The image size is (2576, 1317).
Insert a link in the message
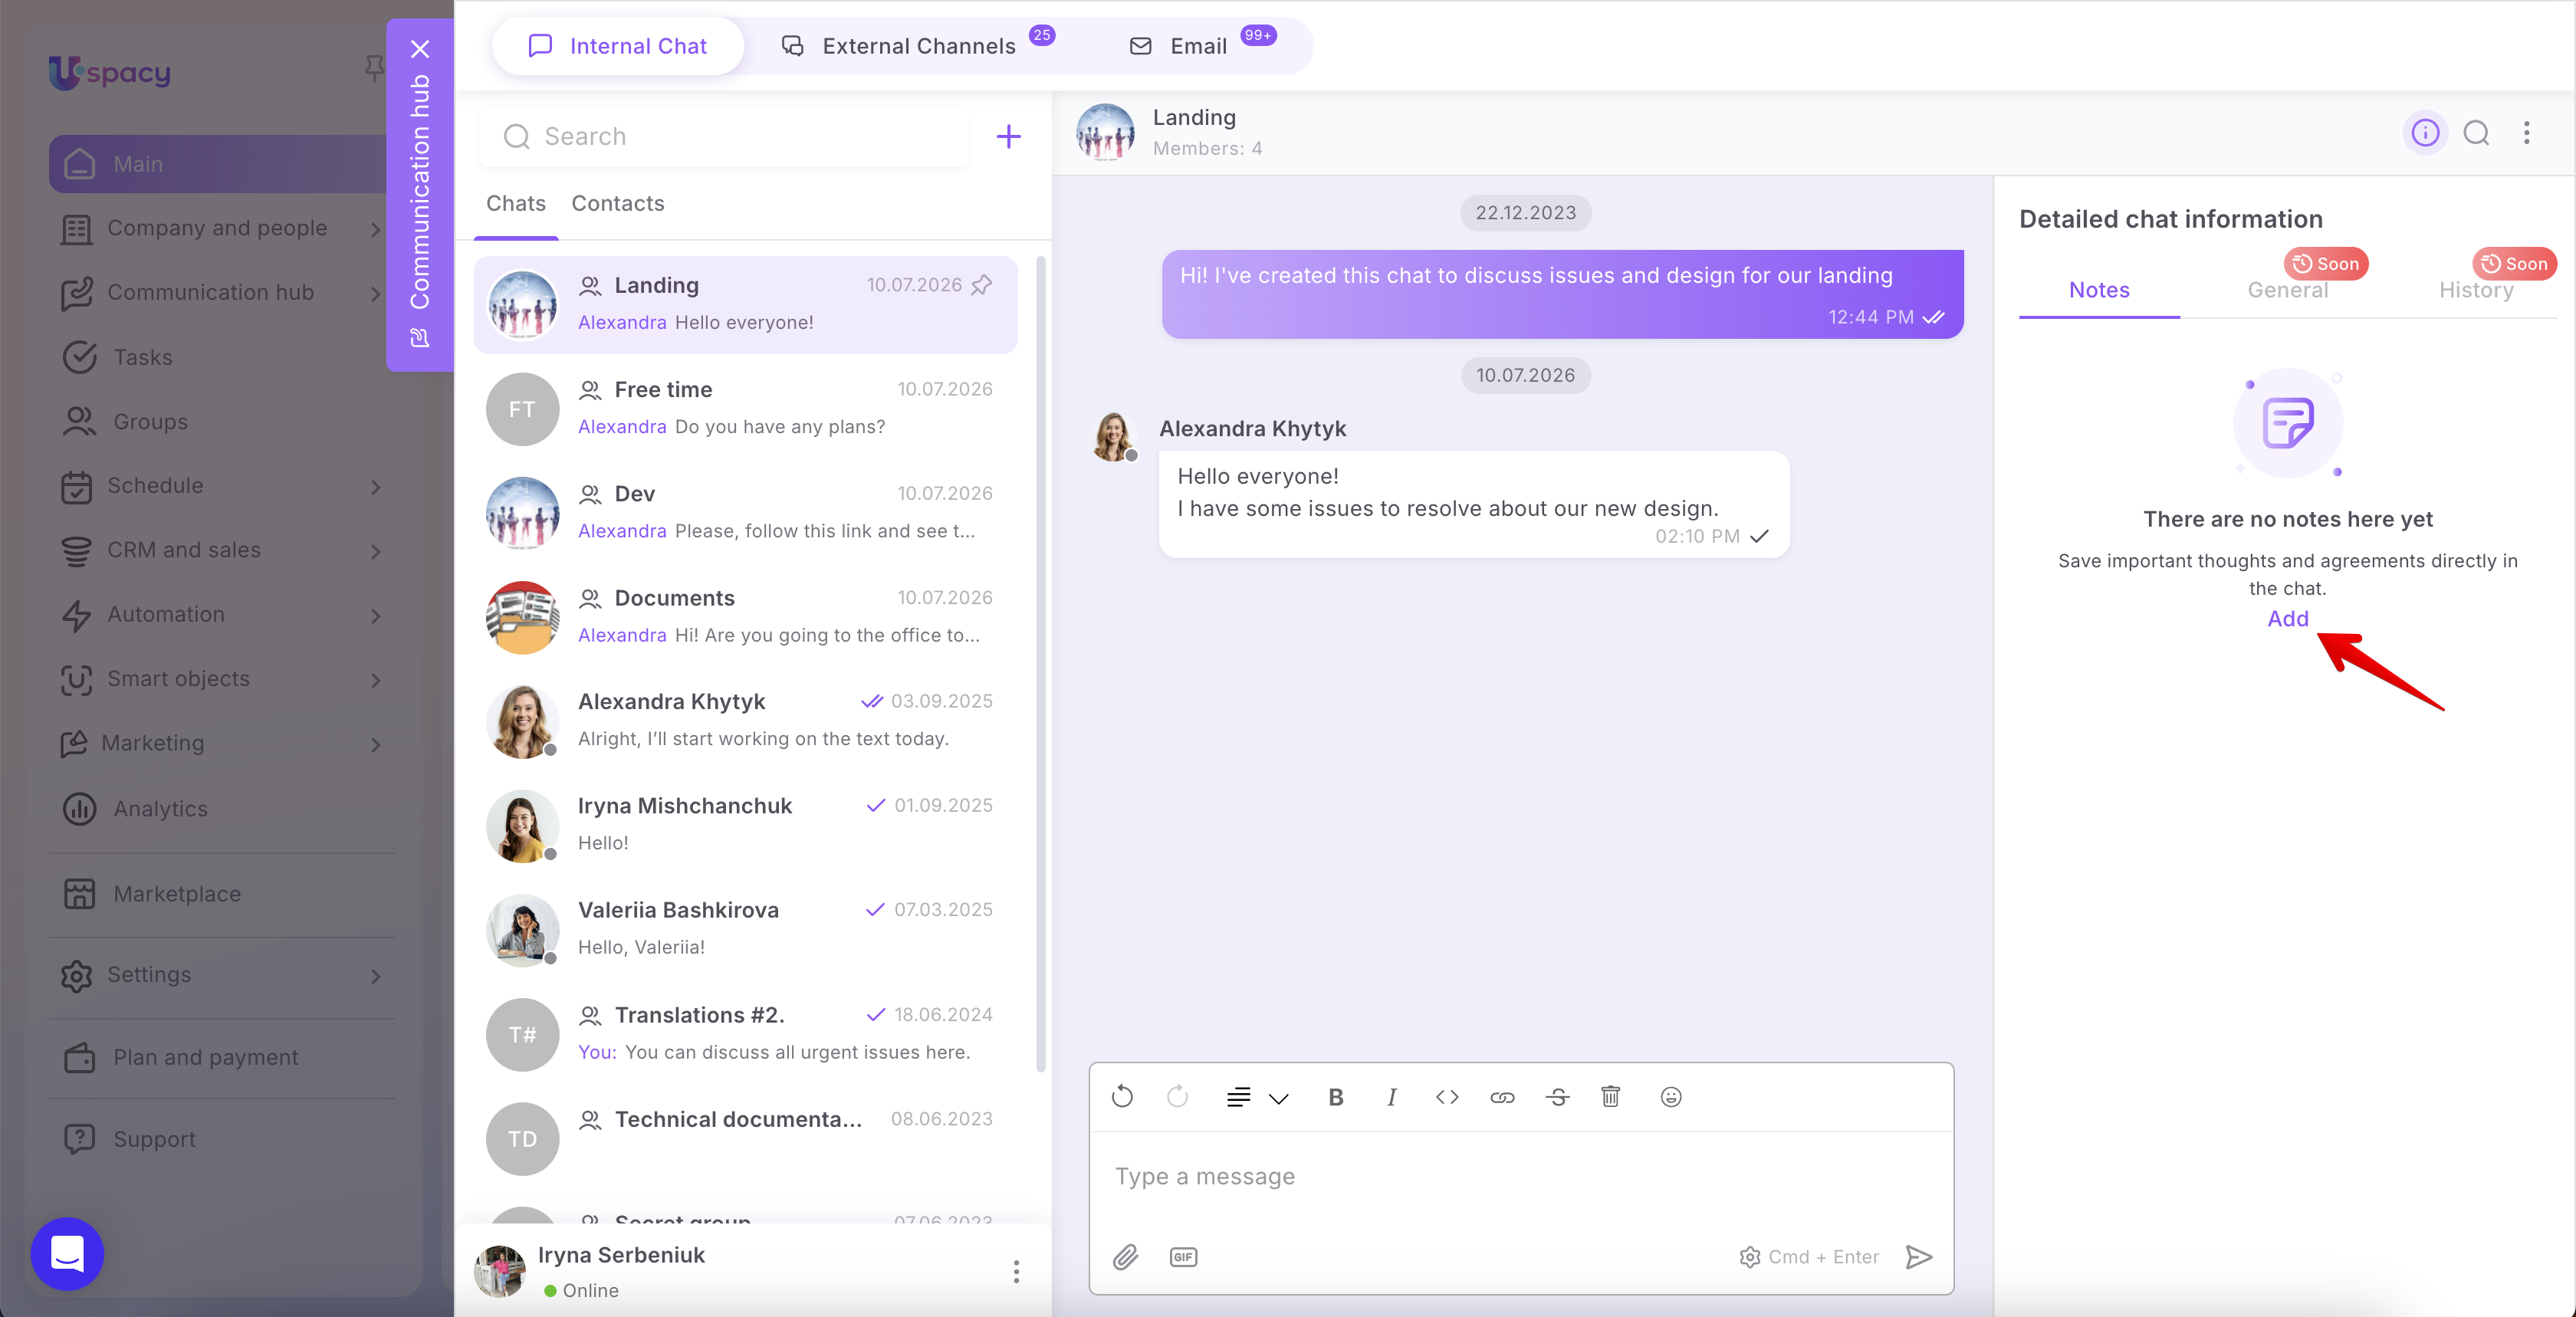point(1502,1097)
